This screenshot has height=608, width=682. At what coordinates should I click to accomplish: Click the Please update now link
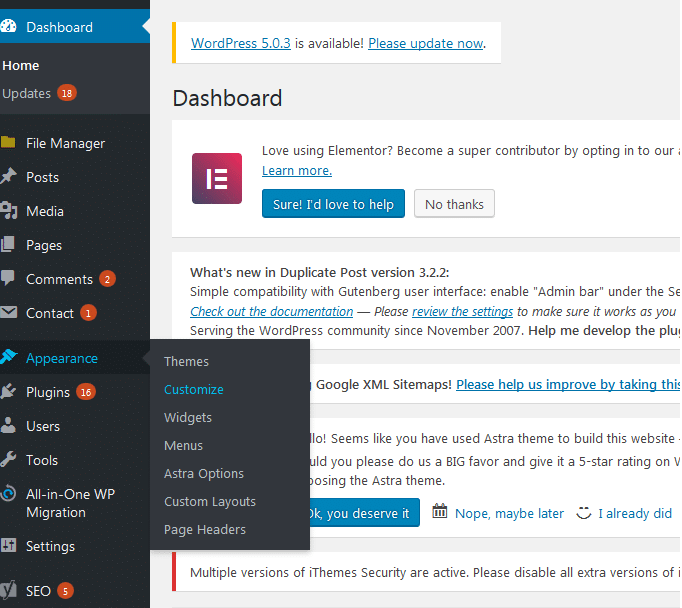tap(425, 43)
